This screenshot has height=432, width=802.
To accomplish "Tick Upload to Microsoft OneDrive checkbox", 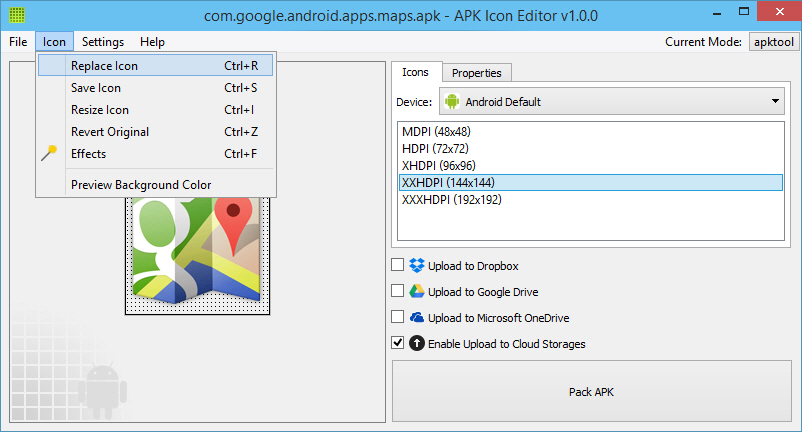I will pyautogui.click(x=398, y=318).
